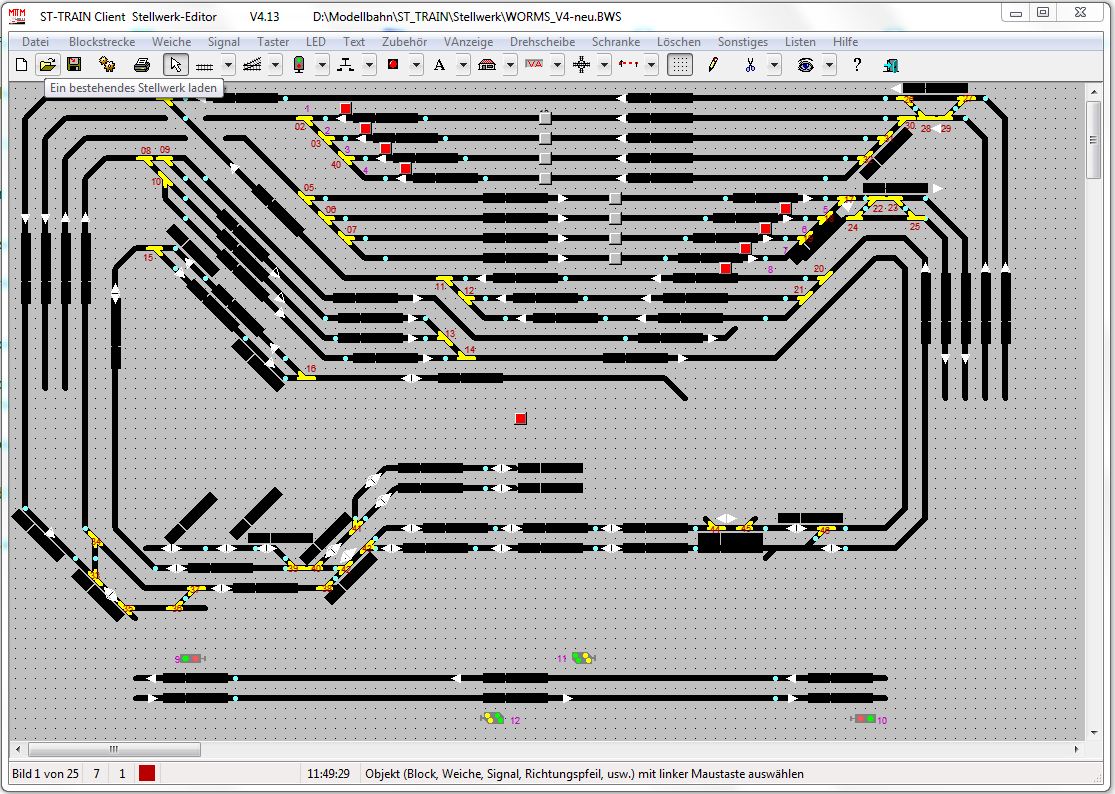This screenshot has width=1115, height=794.
Task: Click the question mark help icon
Action: pyautogui.click(x=857, y=65)
